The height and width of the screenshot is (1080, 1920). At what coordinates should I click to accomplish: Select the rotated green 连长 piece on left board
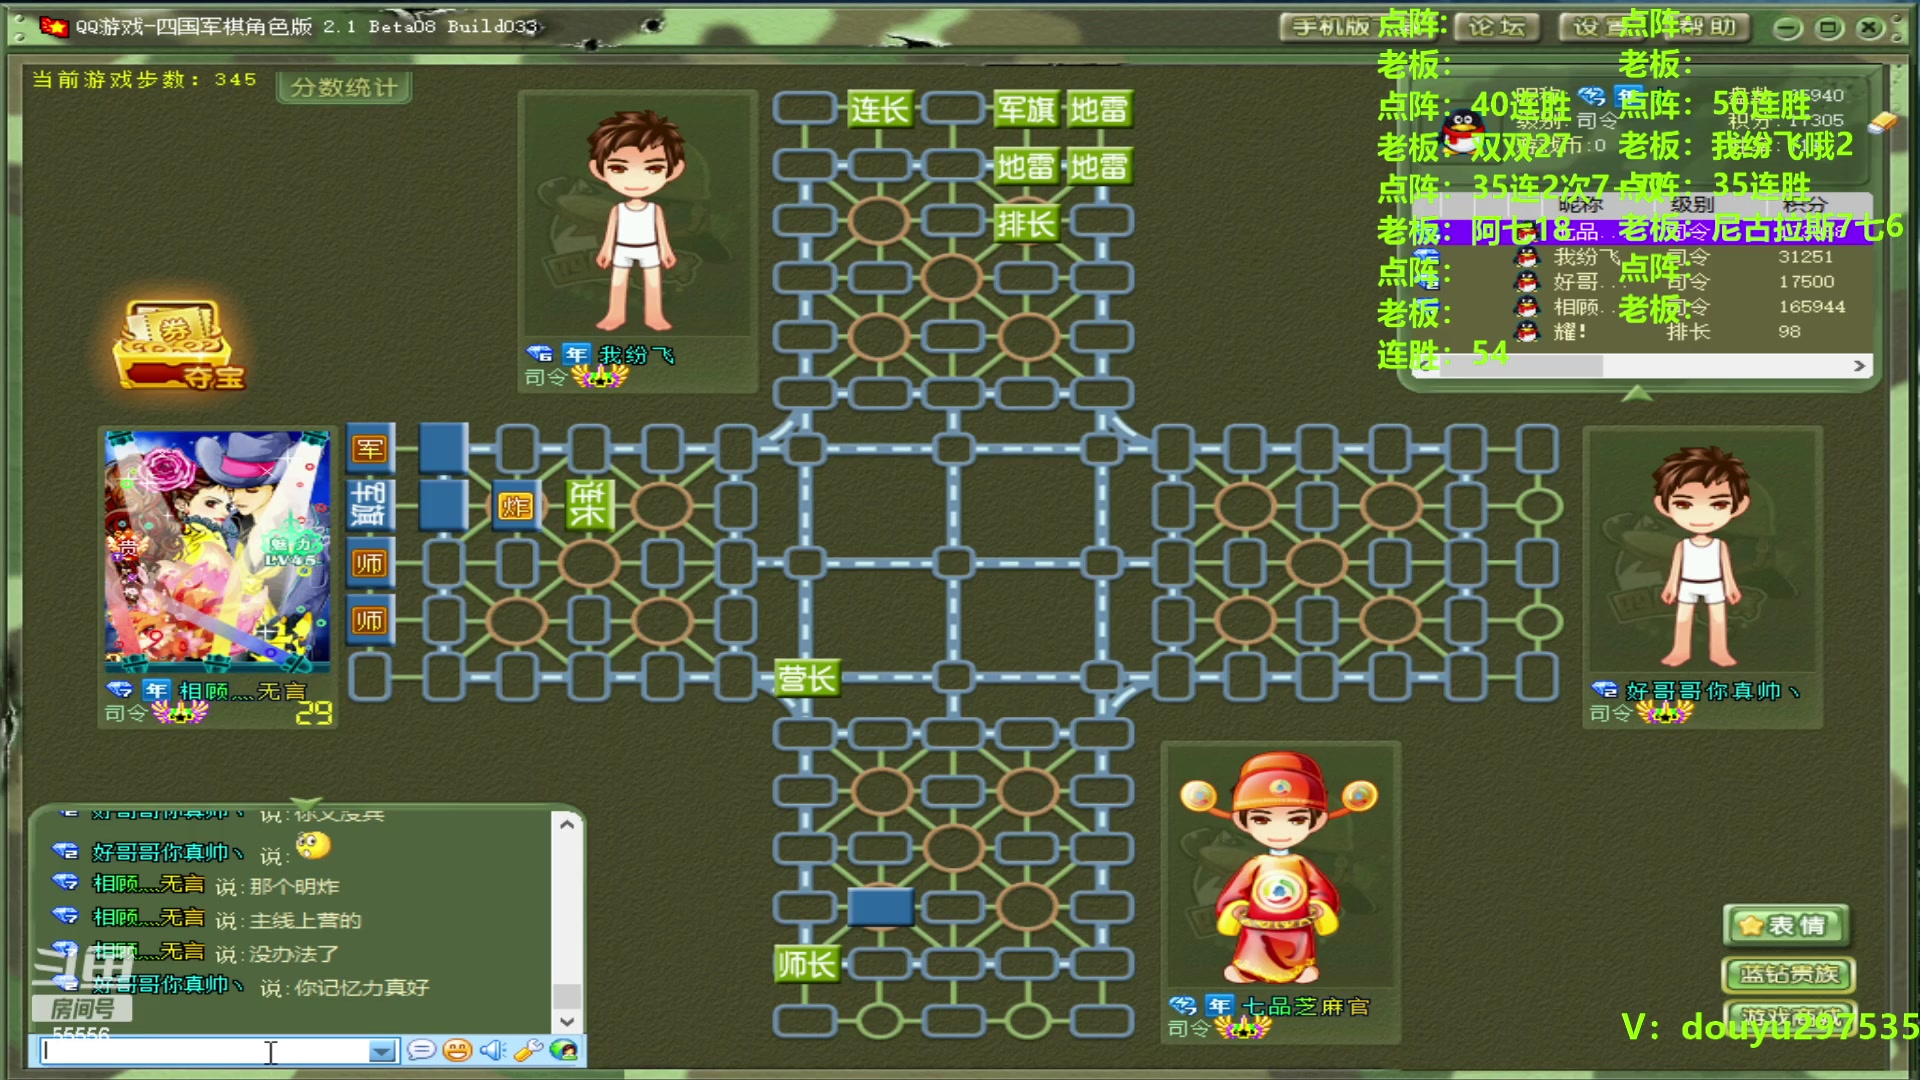(588, 506)
